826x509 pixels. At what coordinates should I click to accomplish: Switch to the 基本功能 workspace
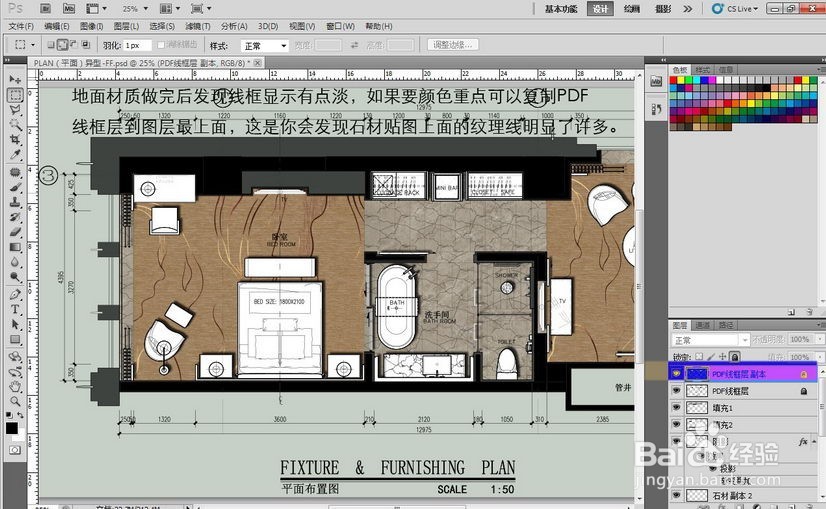[x=560, y=8]
